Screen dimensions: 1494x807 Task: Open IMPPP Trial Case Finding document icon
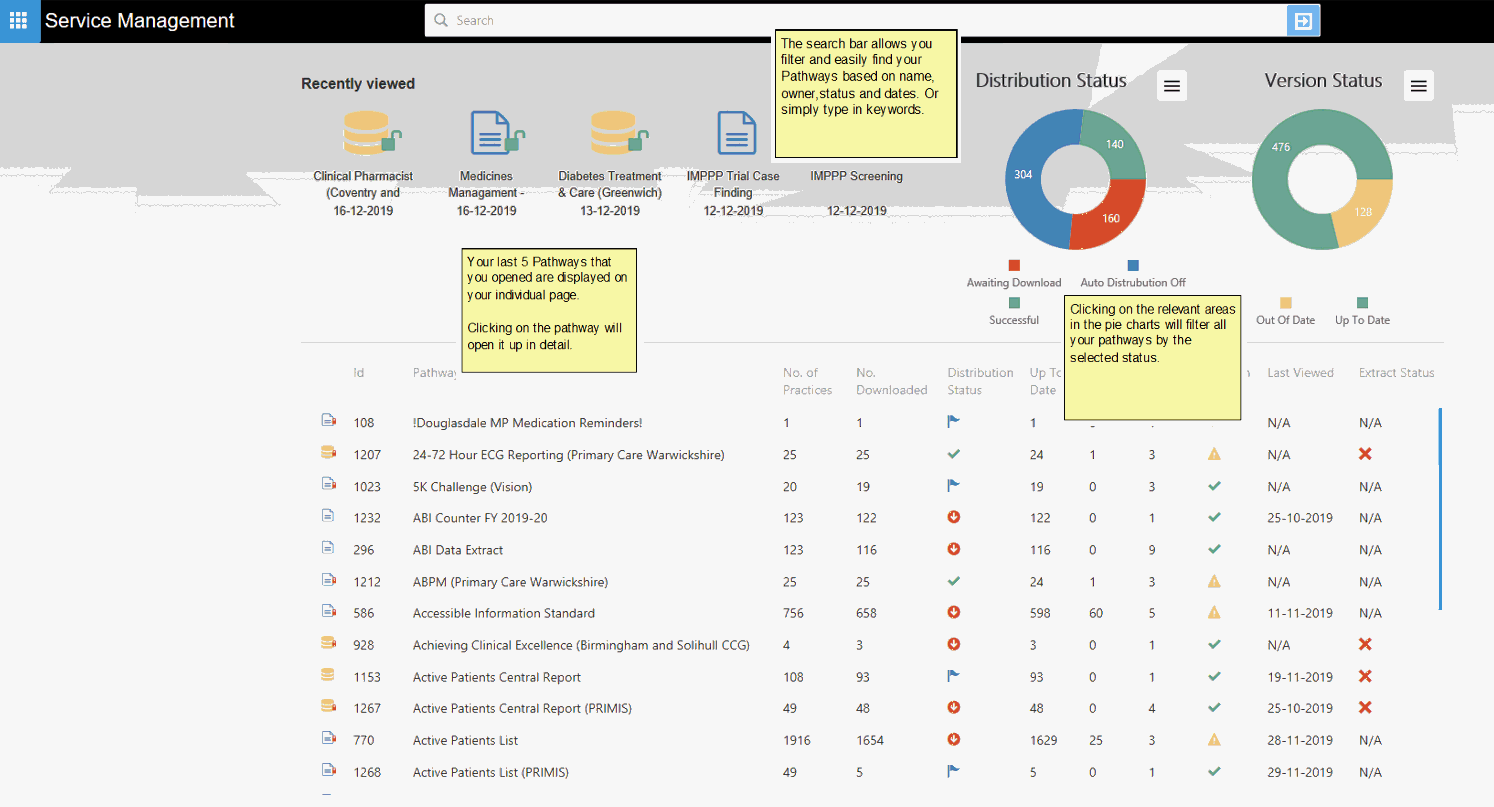(x=736, y=134)
